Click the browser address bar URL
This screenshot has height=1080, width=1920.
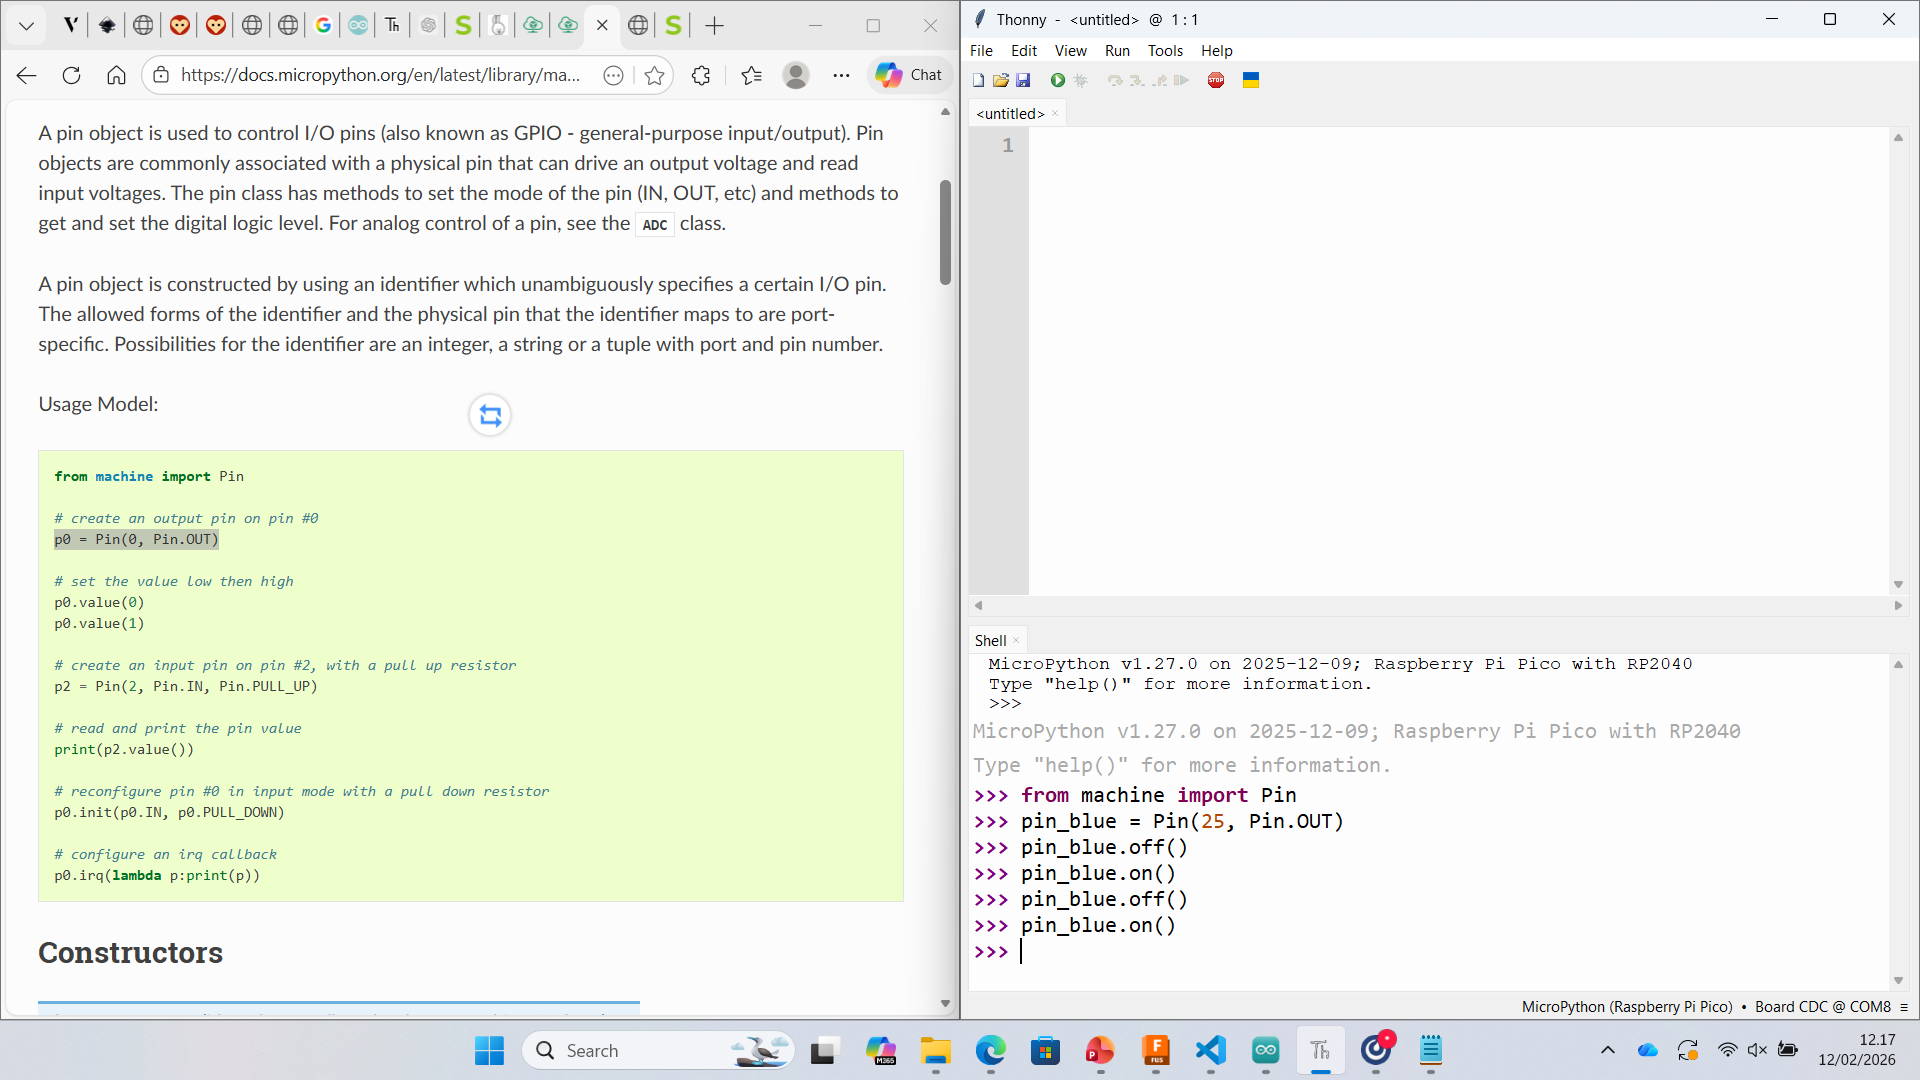(380, 75)
